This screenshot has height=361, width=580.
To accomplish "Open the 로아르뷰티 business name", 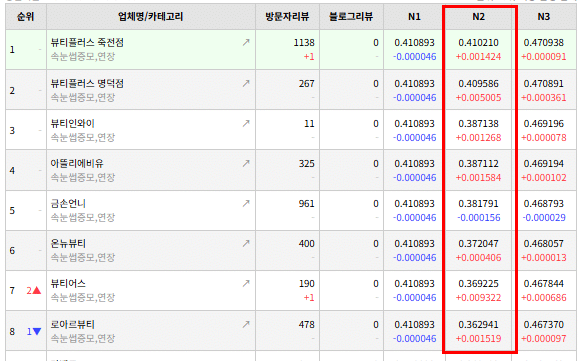I will pos(73,325).
